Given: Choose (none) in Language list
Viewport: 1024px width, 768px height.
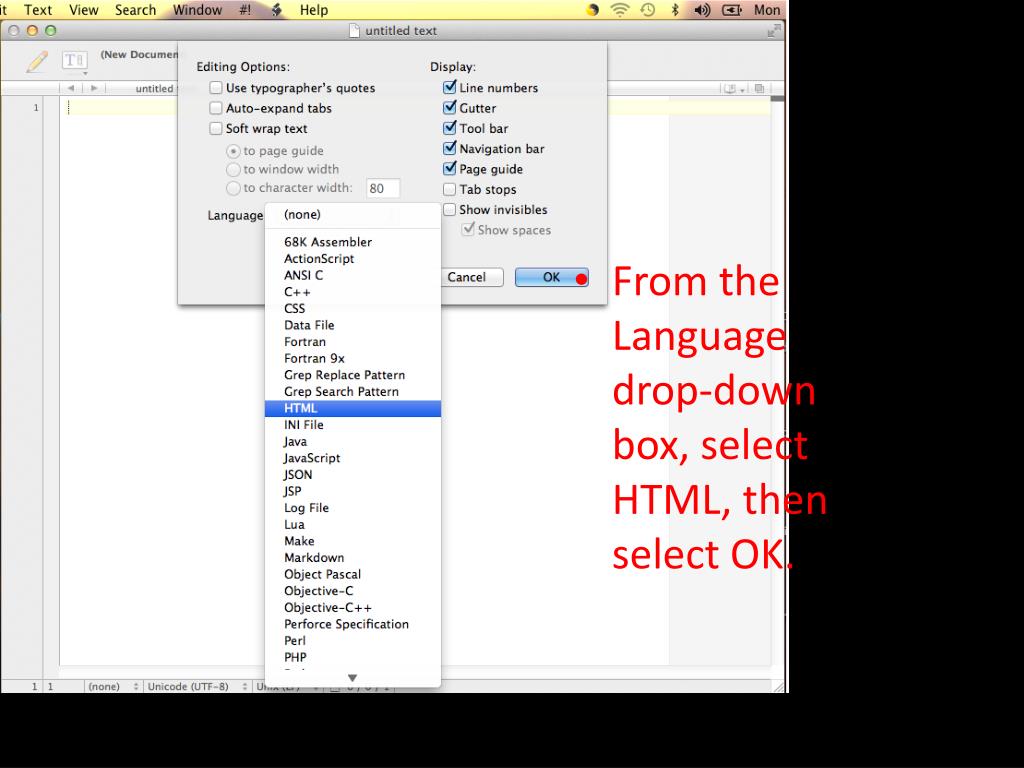Looking at the screenshot, I should pos(353,214).
